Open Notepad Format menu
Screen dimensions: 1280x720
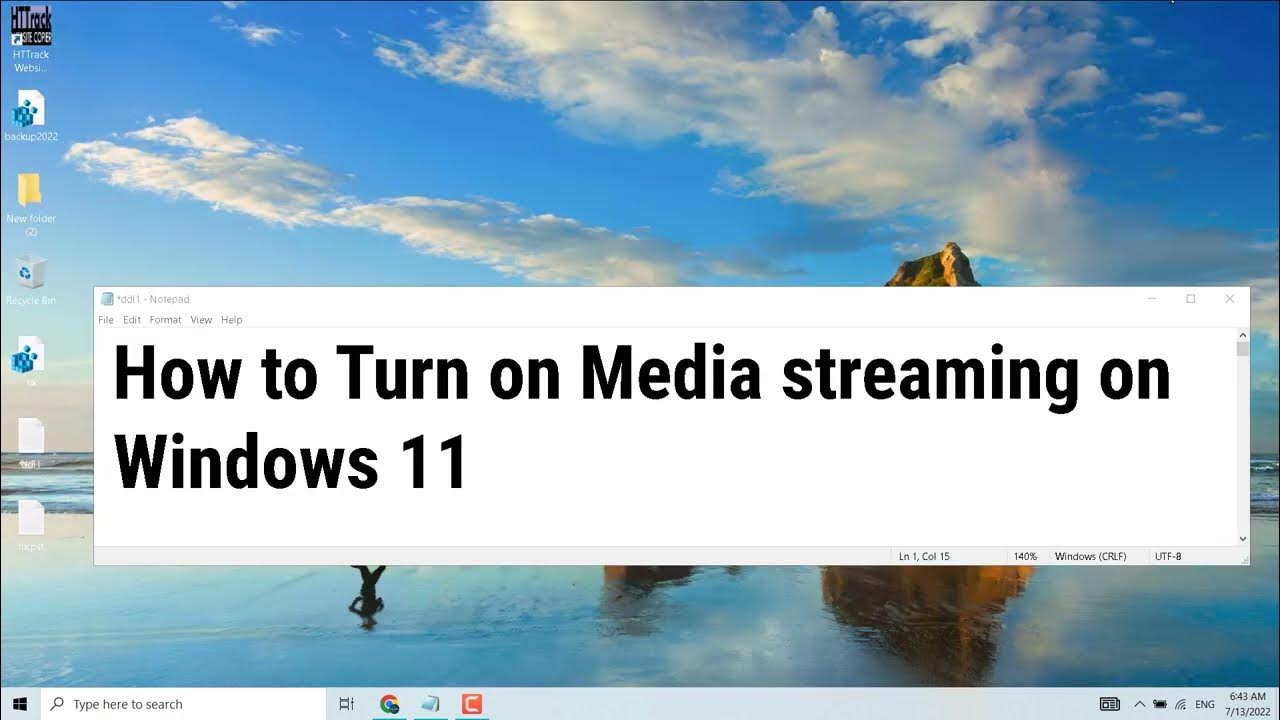(x=165, y=320)
